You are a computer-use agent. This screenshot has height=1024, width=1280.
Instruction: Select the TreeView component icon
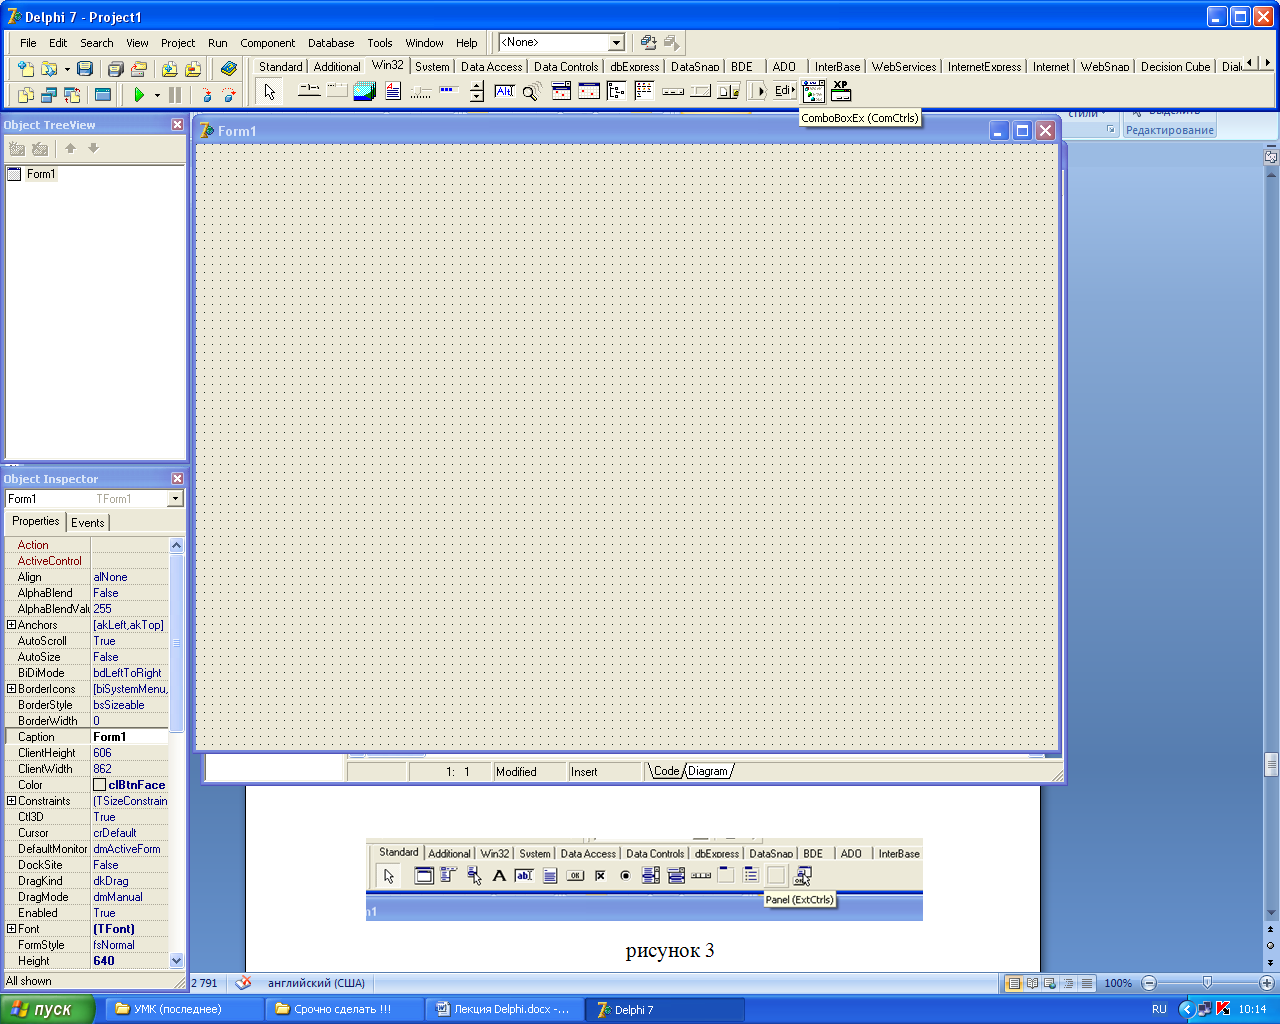pyautogui.click(x=617, y=91)
